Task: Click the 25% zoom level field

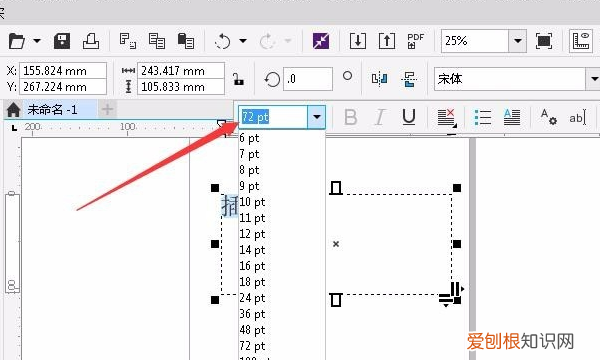Action: (475, 41)
